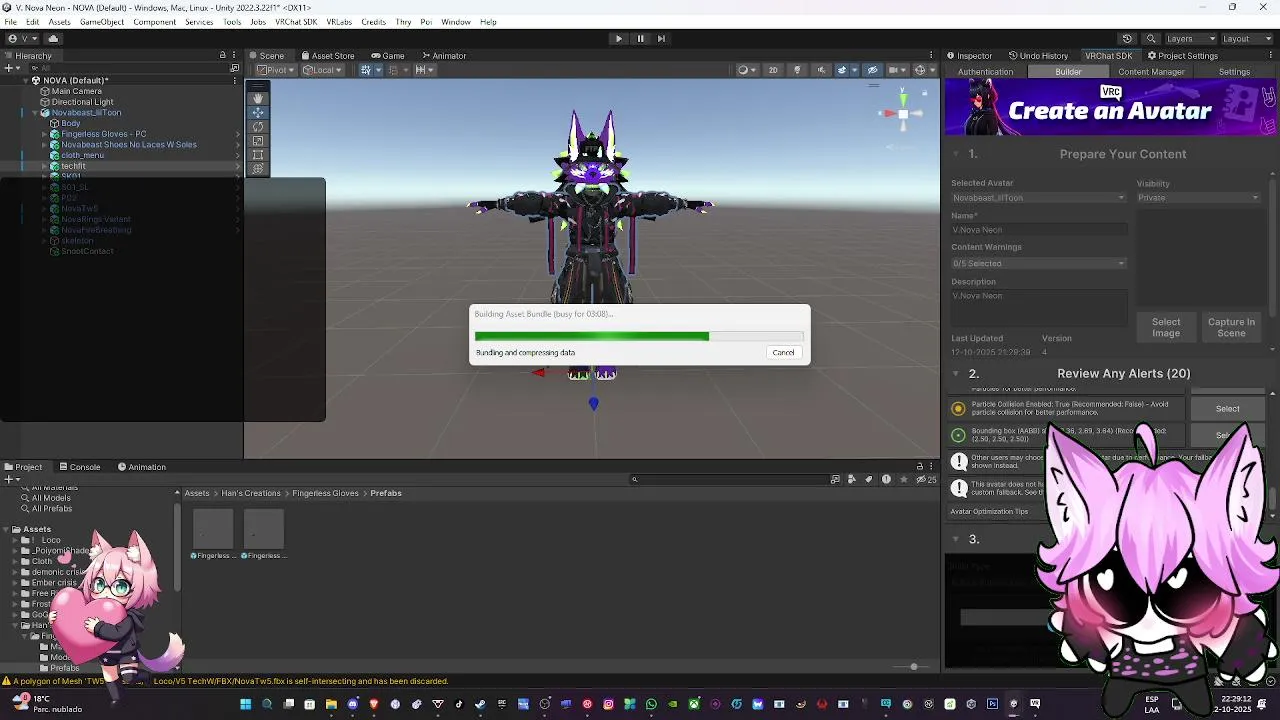Select the Scale tool in Scene
The height and width of the screenshot is (720, 1280).
point(258,140)
